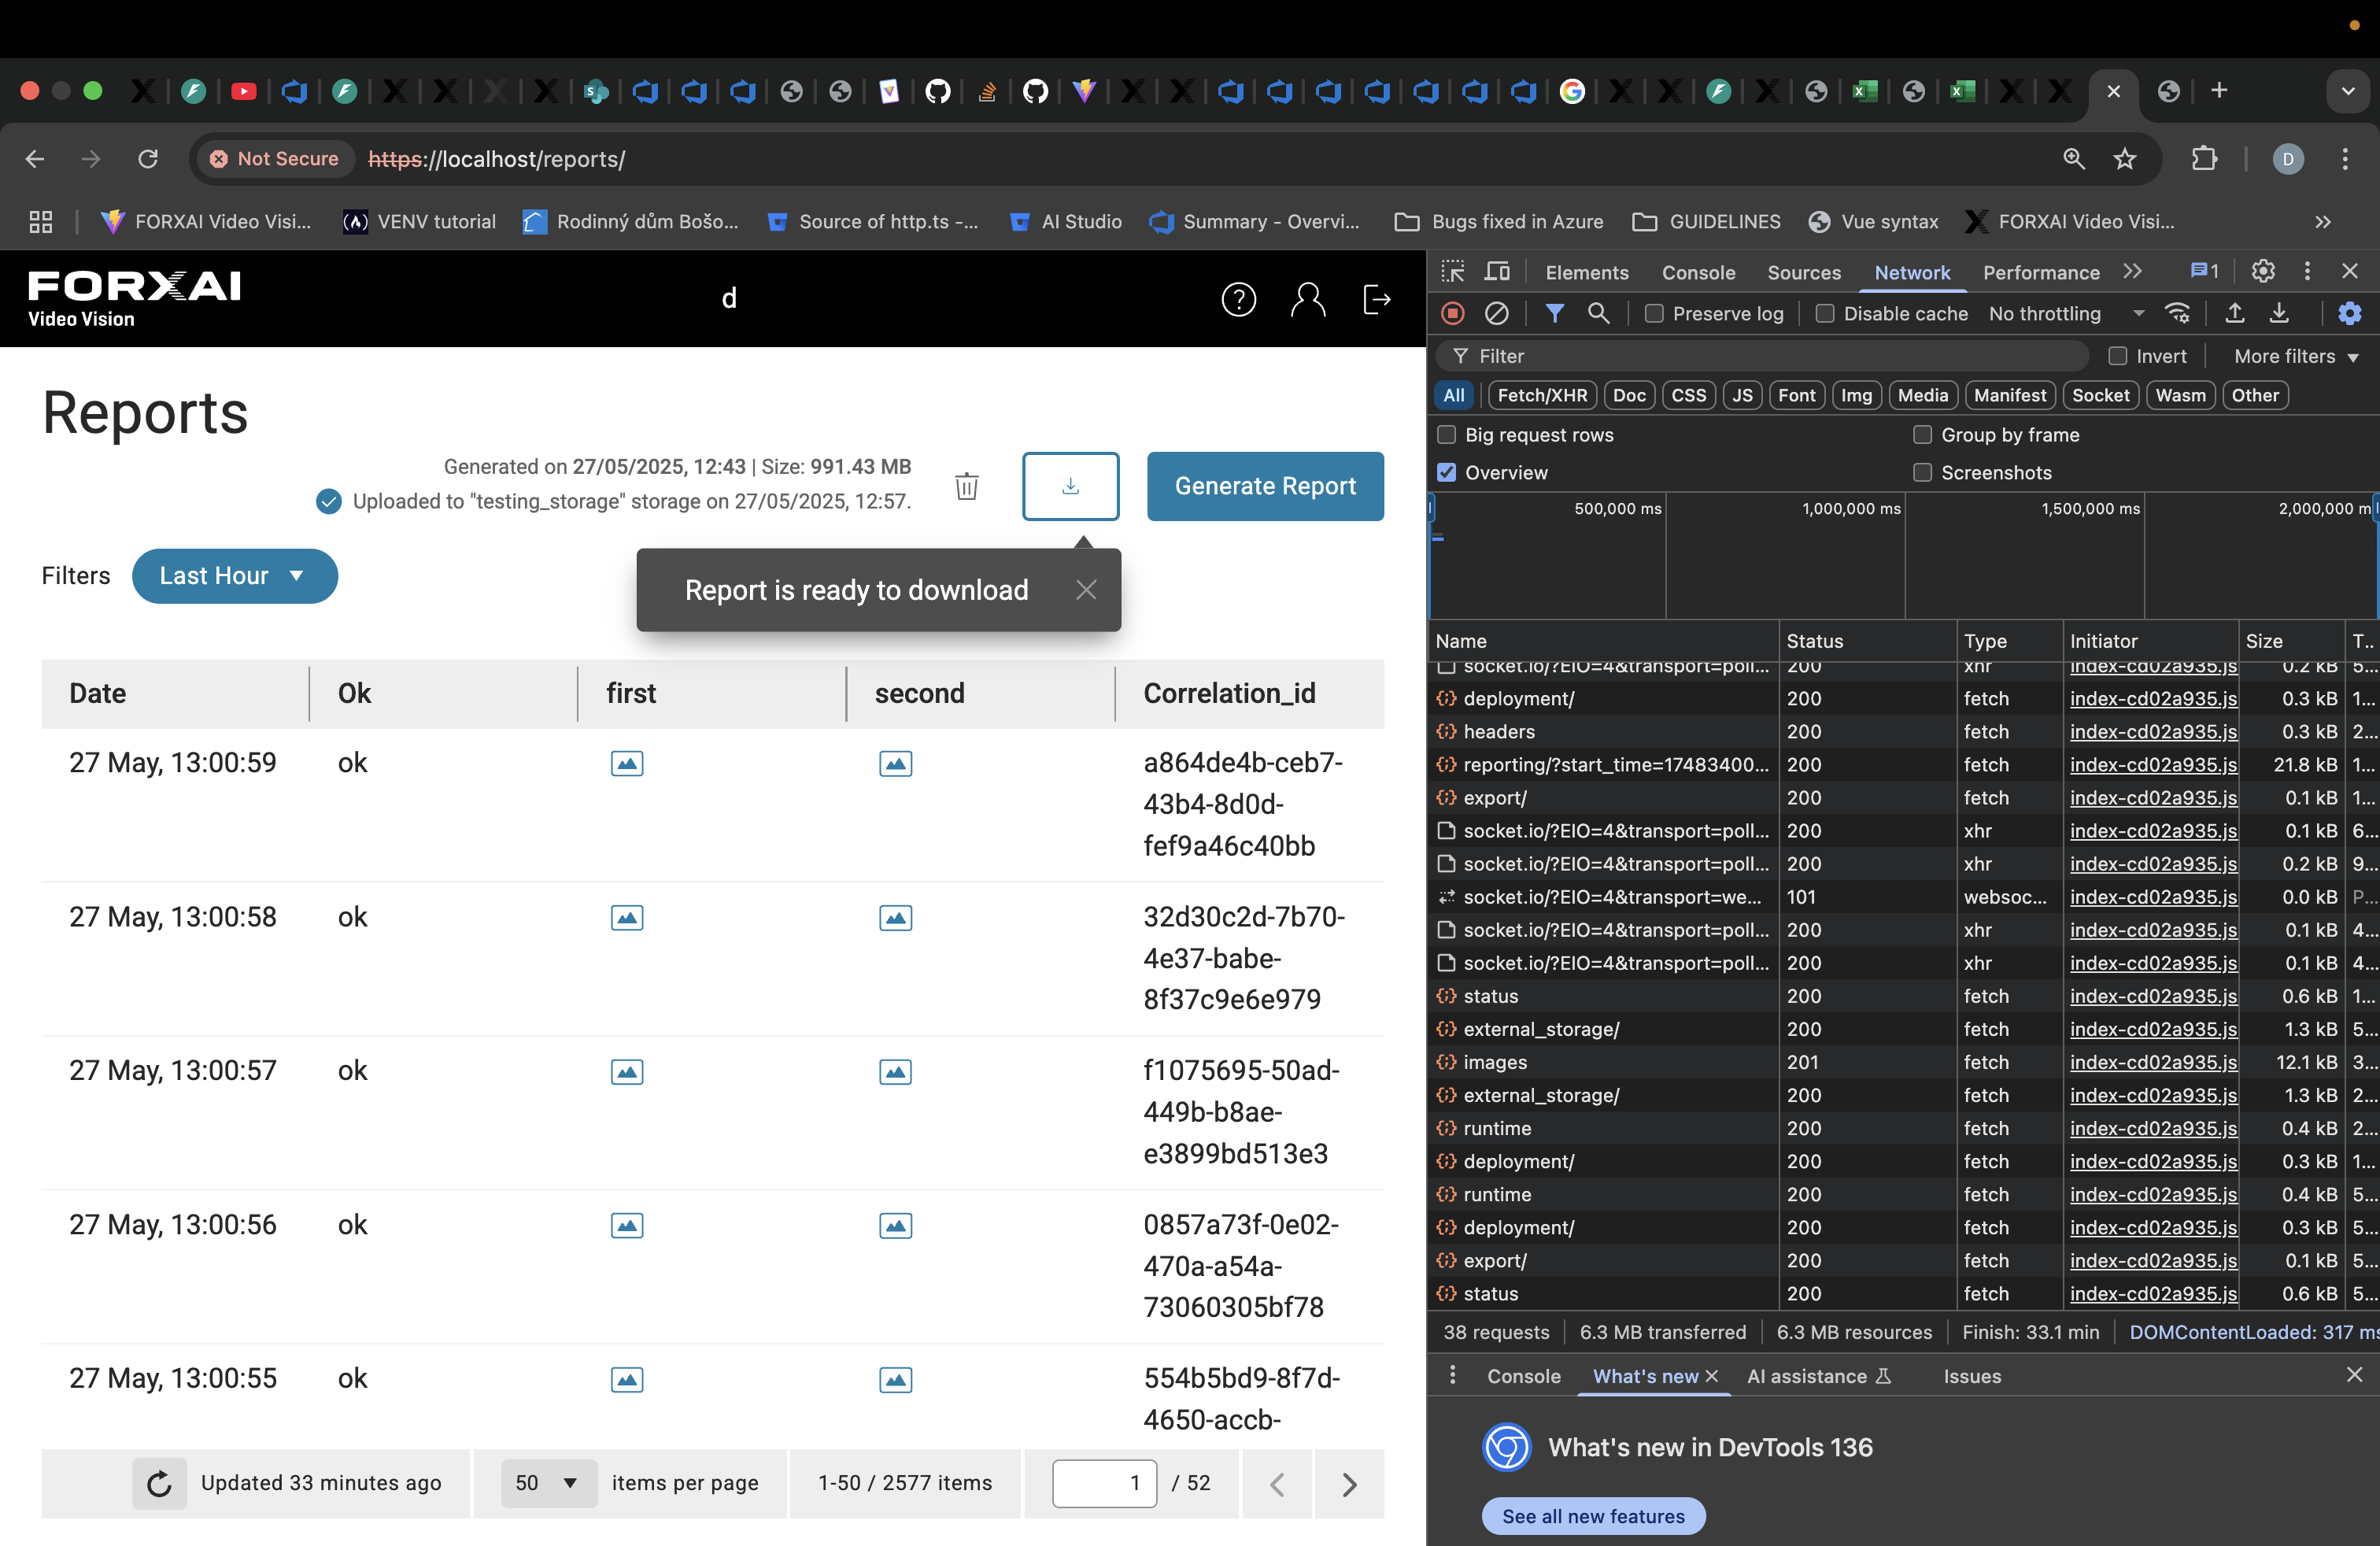Viewport: 2380px width, 1546px height.
Task: Open the help question mark icon
Action: coord(1238,299)
